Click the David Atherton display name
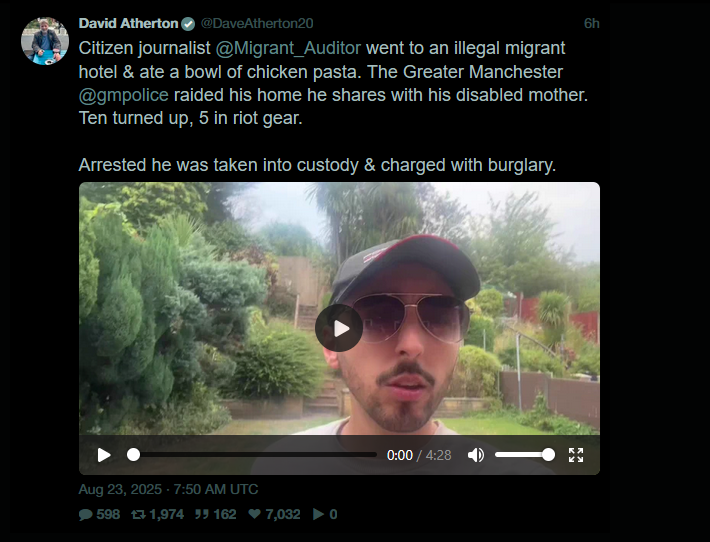 coord(129,24)
